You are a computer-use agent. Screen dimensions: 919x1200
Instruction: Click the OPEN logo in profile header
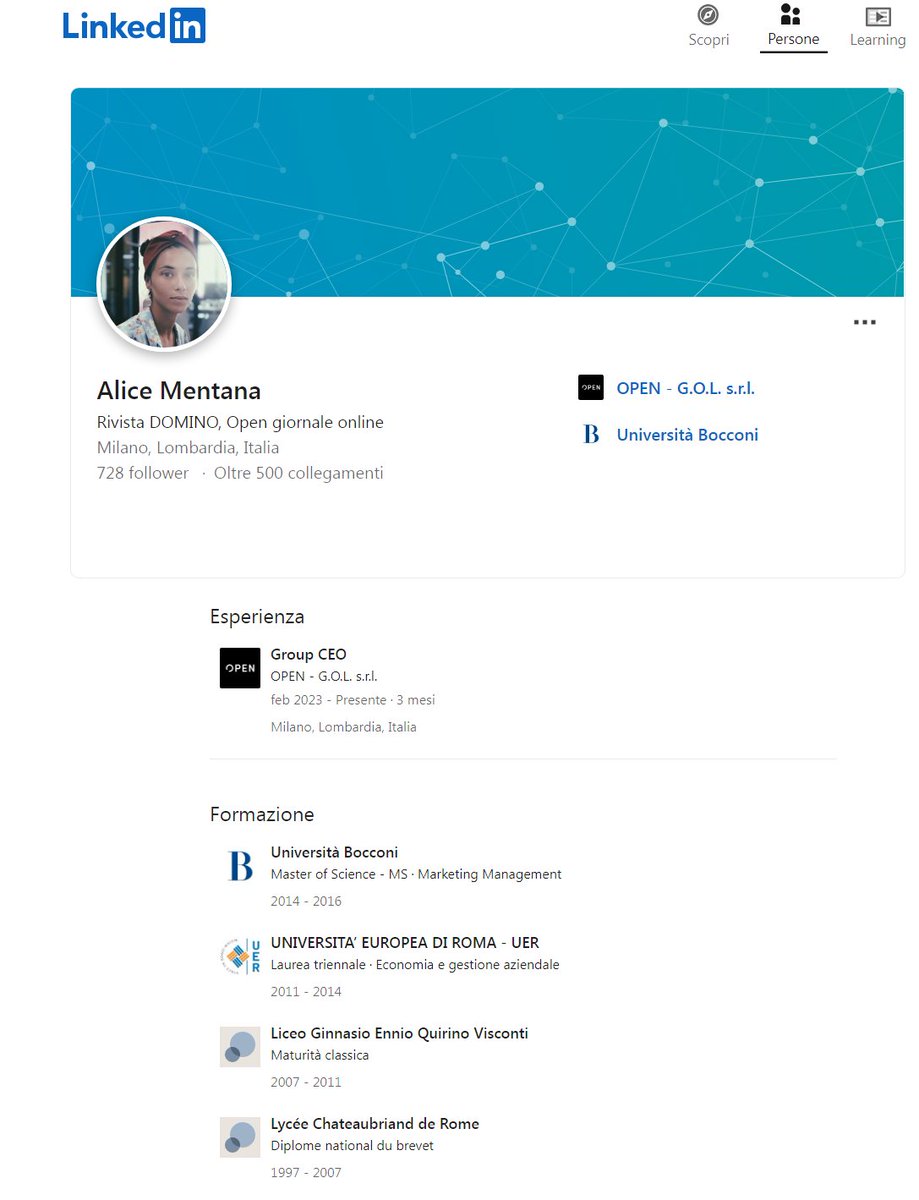pyautogui.click(x=591, y=388)
